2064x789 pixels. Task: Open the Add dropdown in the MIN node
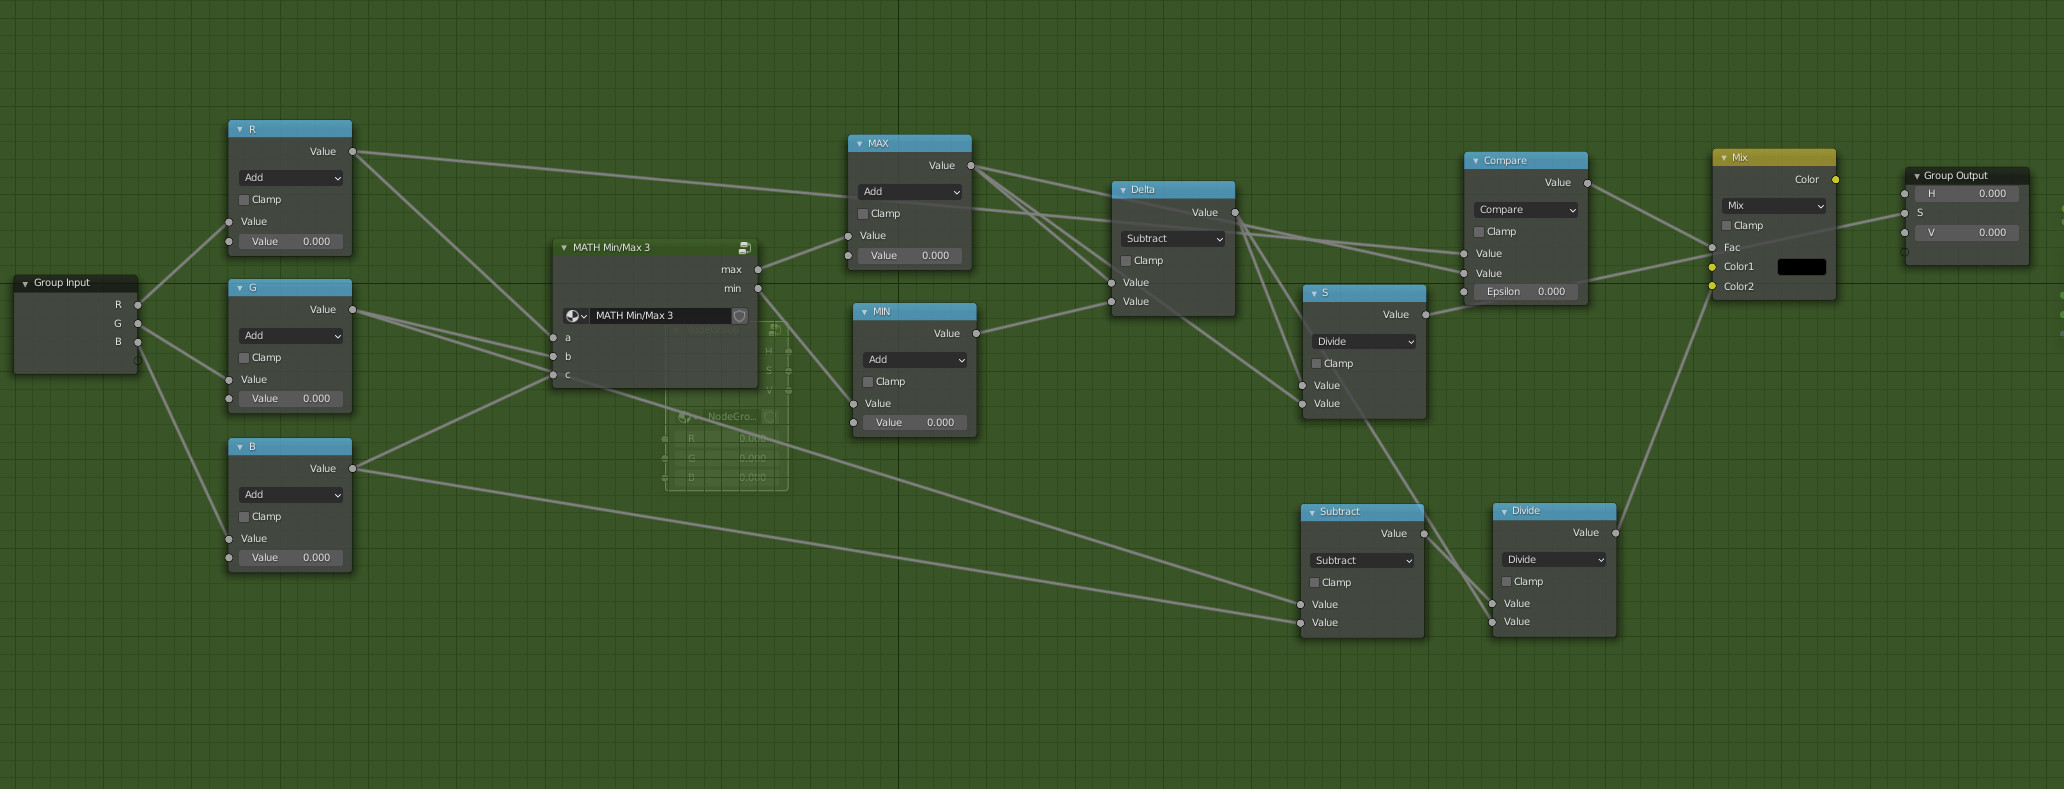click(915, 360)
